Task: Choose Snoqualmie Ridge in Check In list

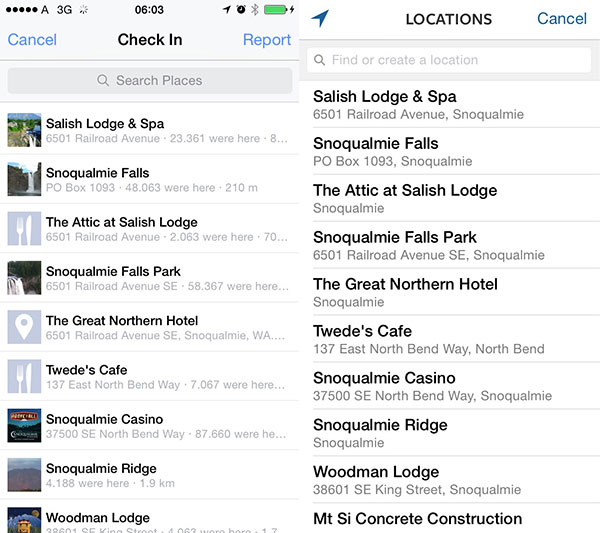Action: [x=149, y=475]
